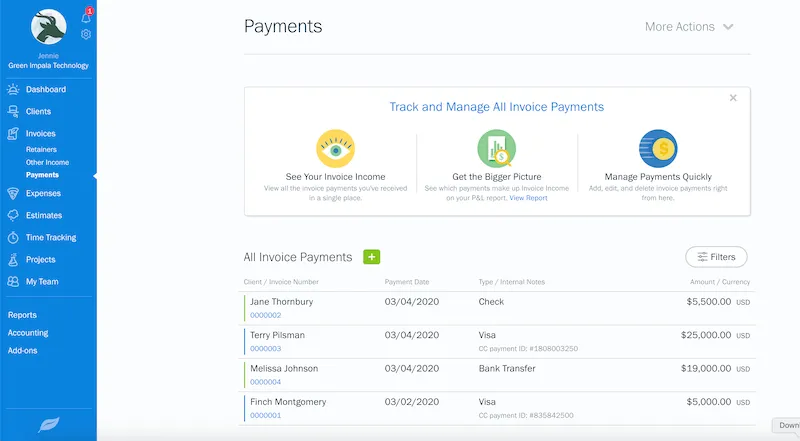Open invoice number 0000001 for Finch Montgomery
Screen dimensions: 800x441
coord(265,415)
